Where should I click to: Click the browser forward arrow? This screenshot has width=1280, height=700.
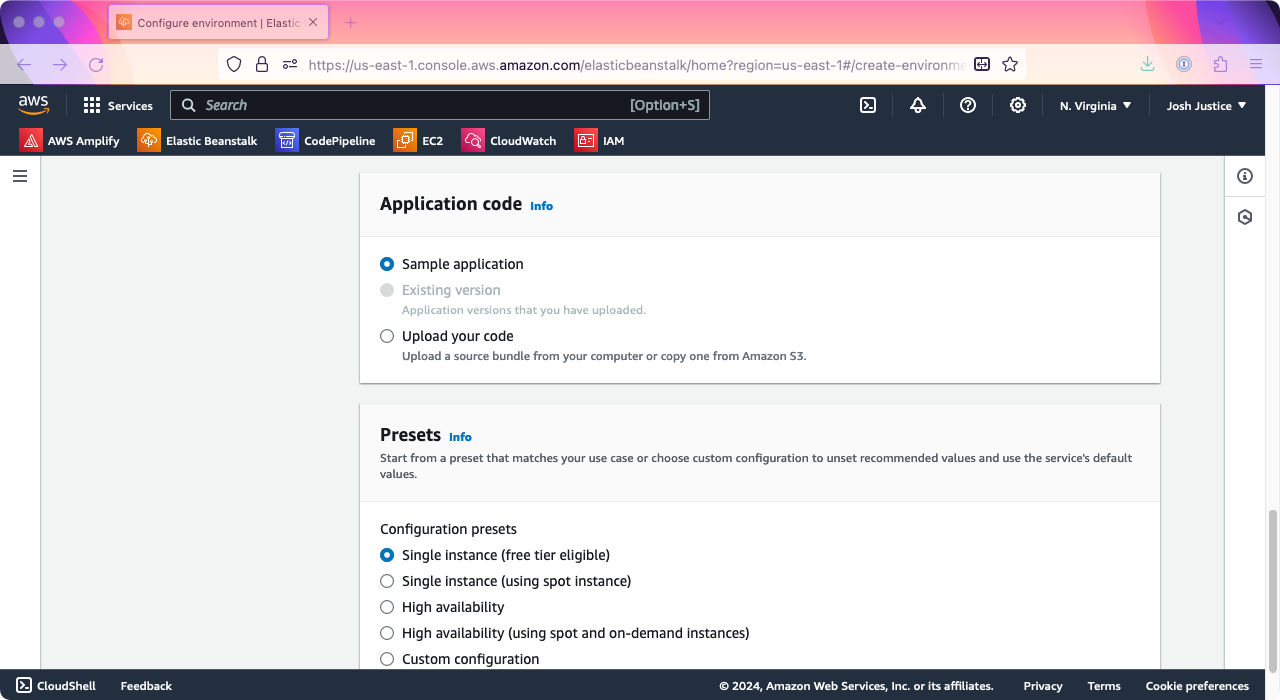tap(60, 64)
